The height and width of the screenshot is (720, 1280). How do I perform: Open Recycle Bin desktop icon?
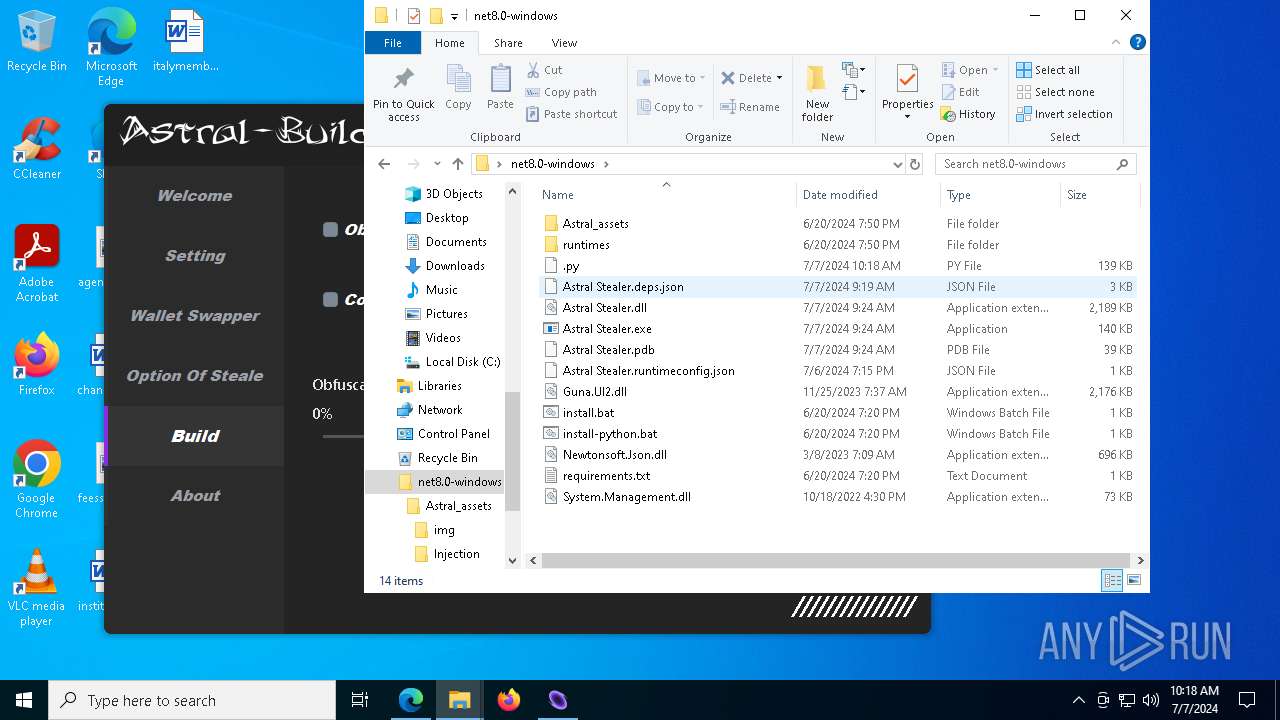[37, 42]
